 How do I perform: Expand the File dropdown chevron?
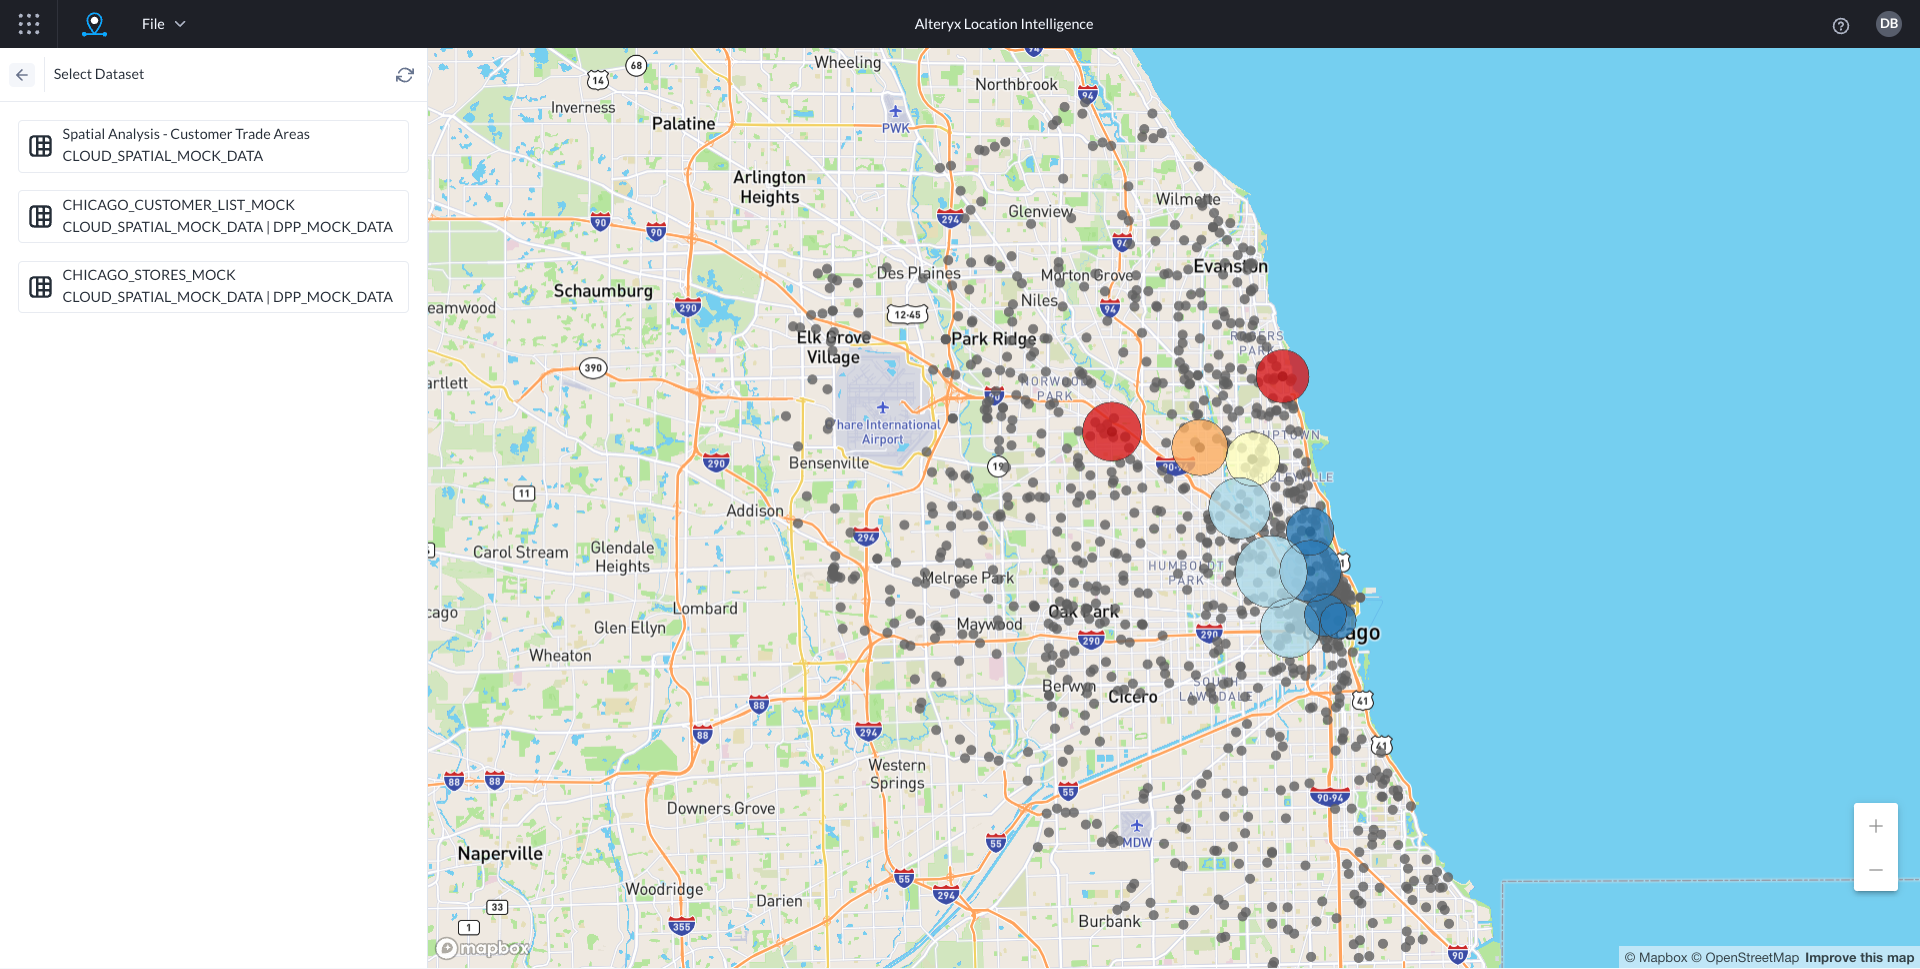(x=180, y=24)
